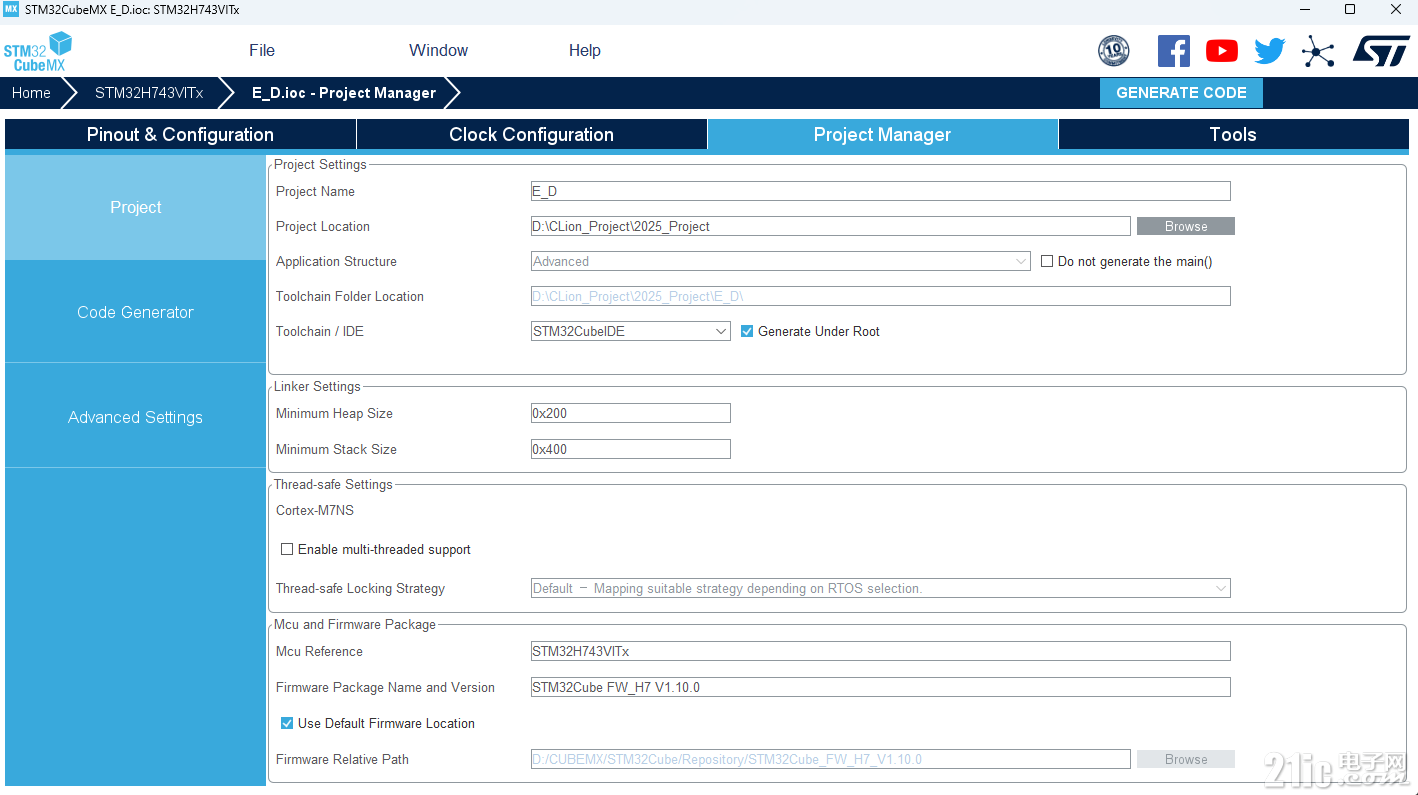Switch to the Tools tab

coord(1232,135)
